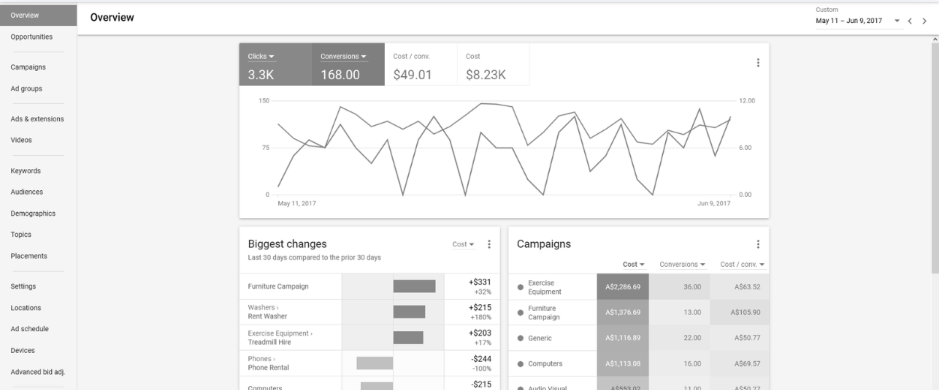Screen dimensions: 939x390
Task: Open Computers campaign in Campaigns table
Action: point(545,364)
